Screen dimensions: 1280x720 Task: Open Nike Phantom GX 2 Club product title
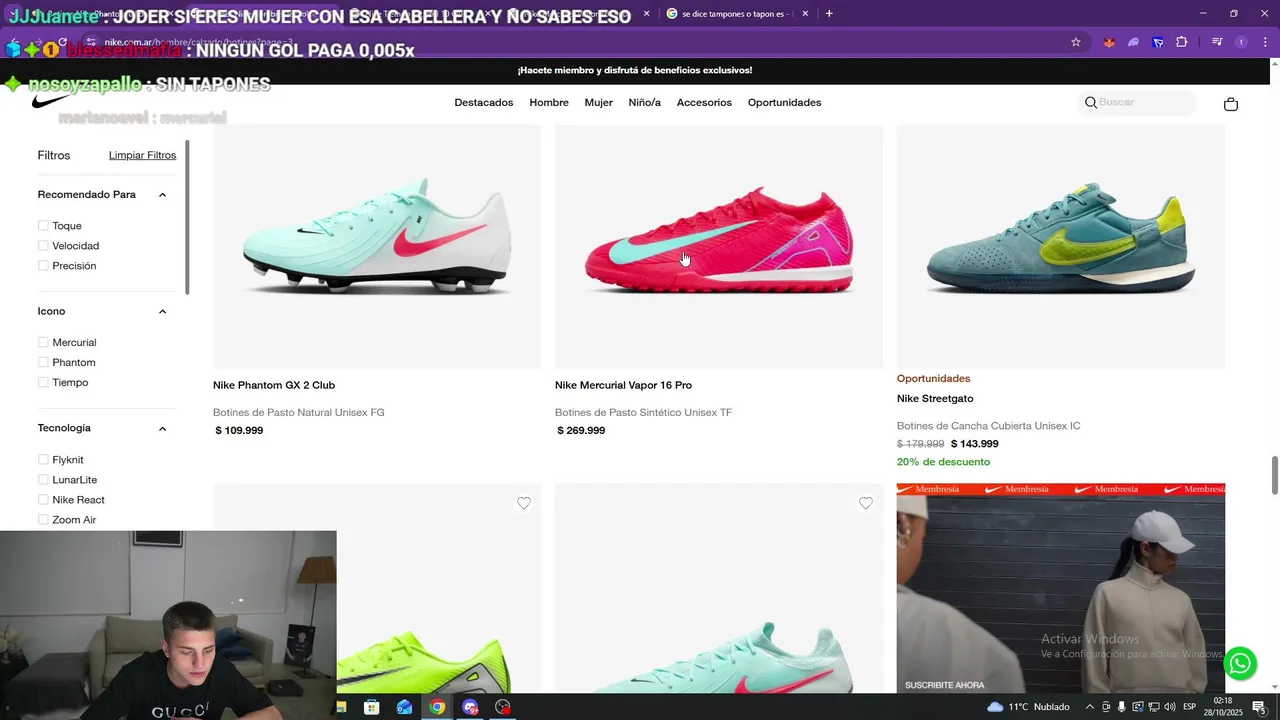click(x=274, y=385)
